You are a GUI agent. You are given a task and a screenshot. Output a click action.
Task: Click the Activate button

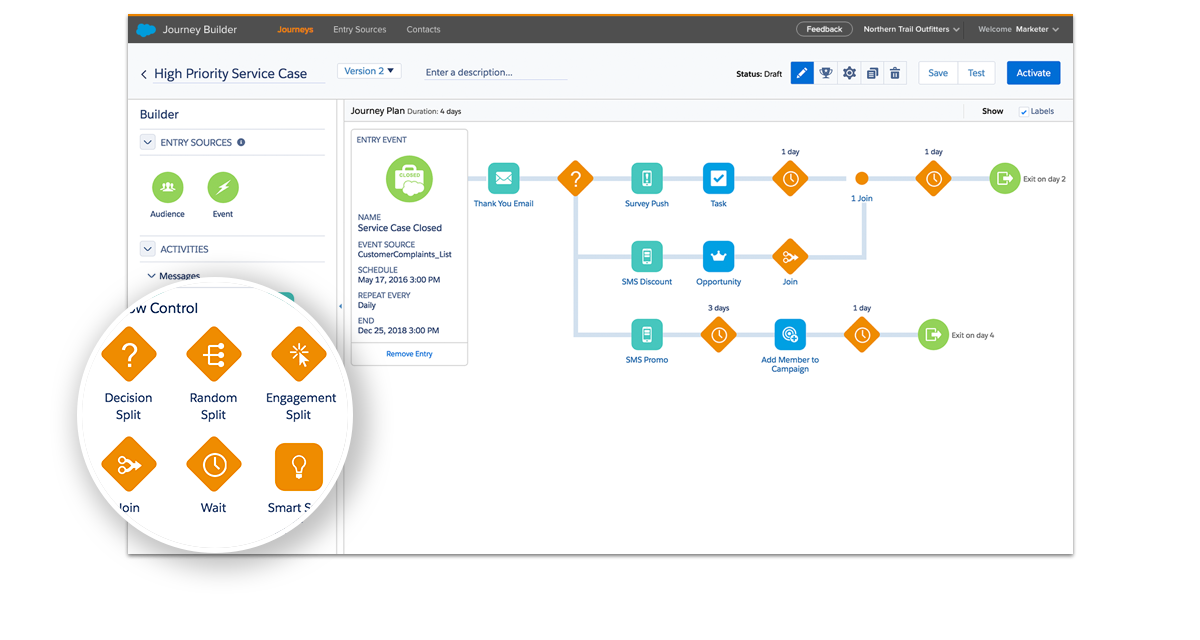pyautogui.click(x=1033, y=73)
